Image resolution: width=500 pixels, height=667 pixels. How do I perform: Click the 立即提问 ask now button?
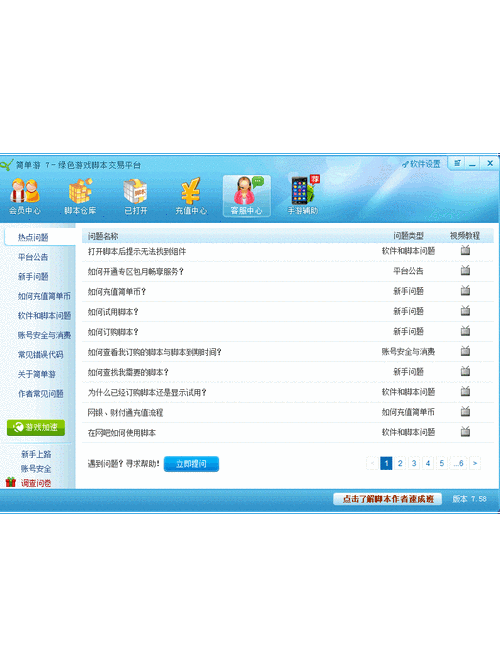pos(191,464)
